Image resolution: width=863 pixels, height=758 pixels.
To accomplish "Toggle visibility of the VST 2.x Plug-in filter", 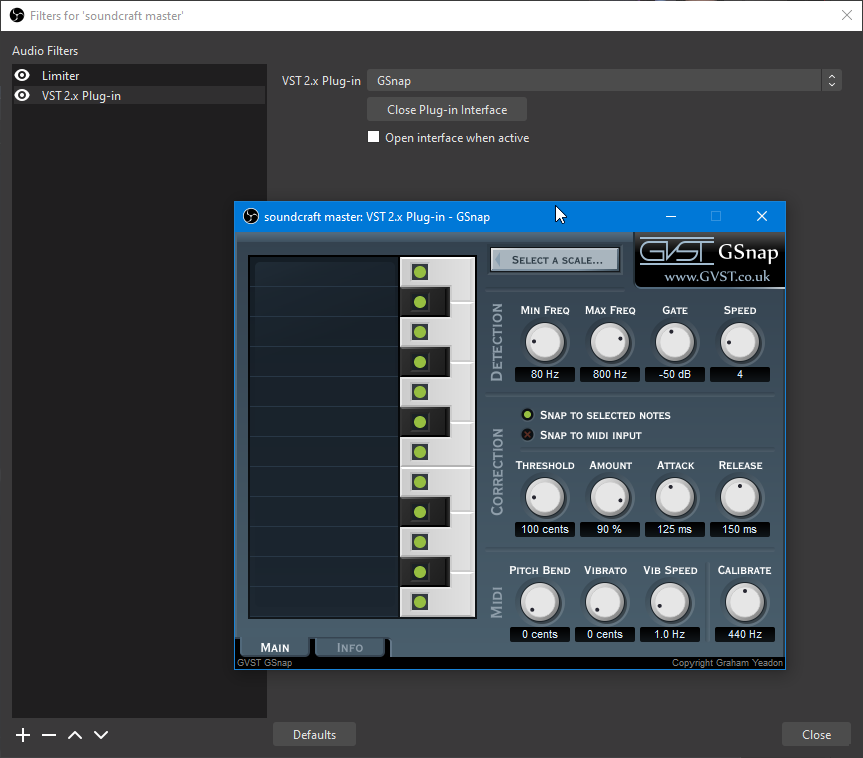I will tap(22, 96).
